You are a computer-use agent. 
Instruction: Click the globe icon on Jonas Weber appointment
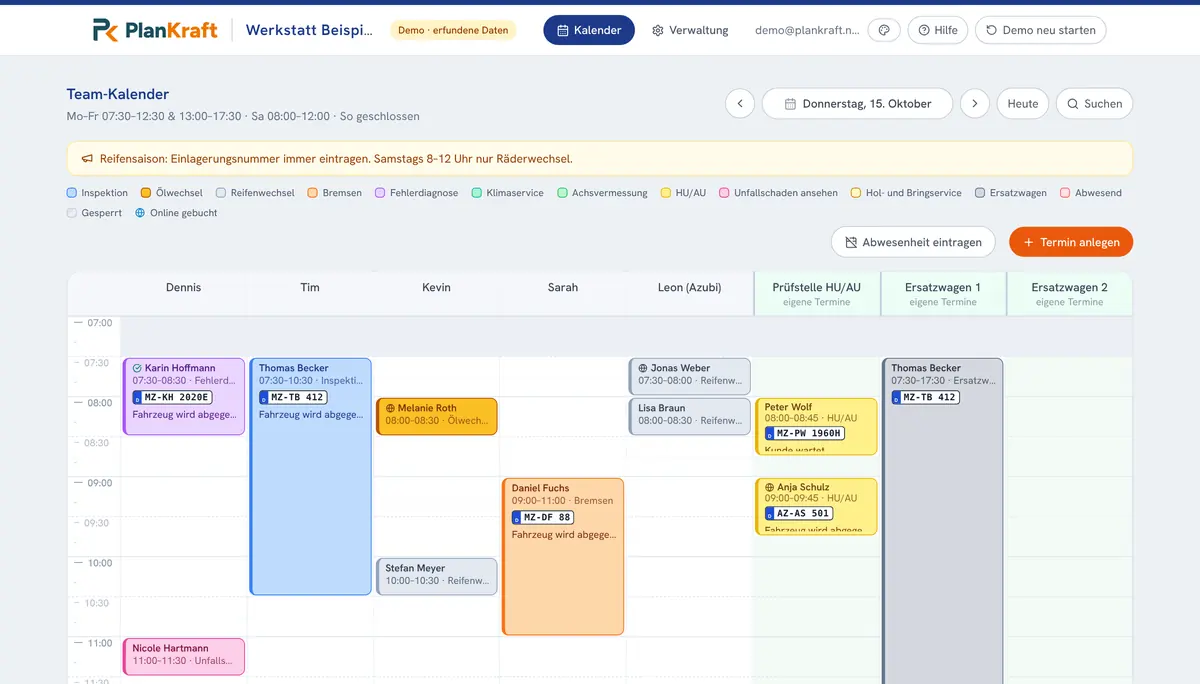pos(643,368)
